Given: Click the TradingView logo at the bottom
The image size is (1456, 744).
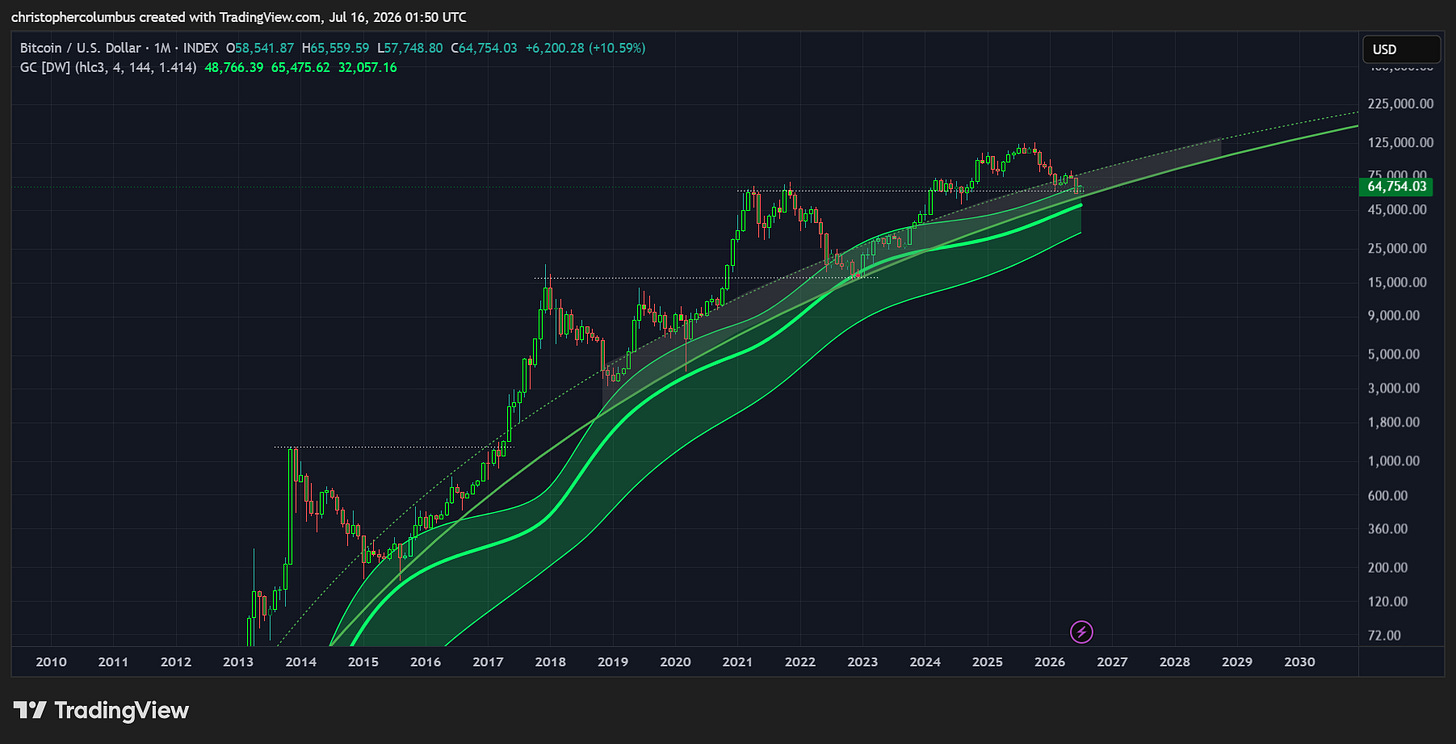Looking at the screenshot, I should 101,711.
